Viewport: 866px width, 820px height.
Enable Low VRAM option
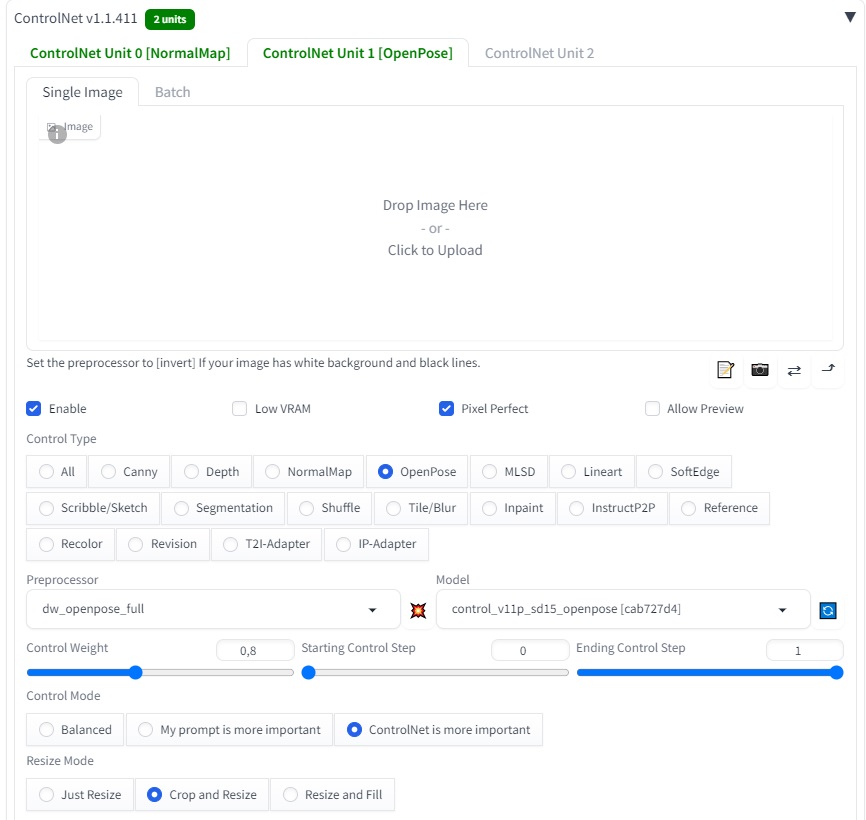click(239, 409)
